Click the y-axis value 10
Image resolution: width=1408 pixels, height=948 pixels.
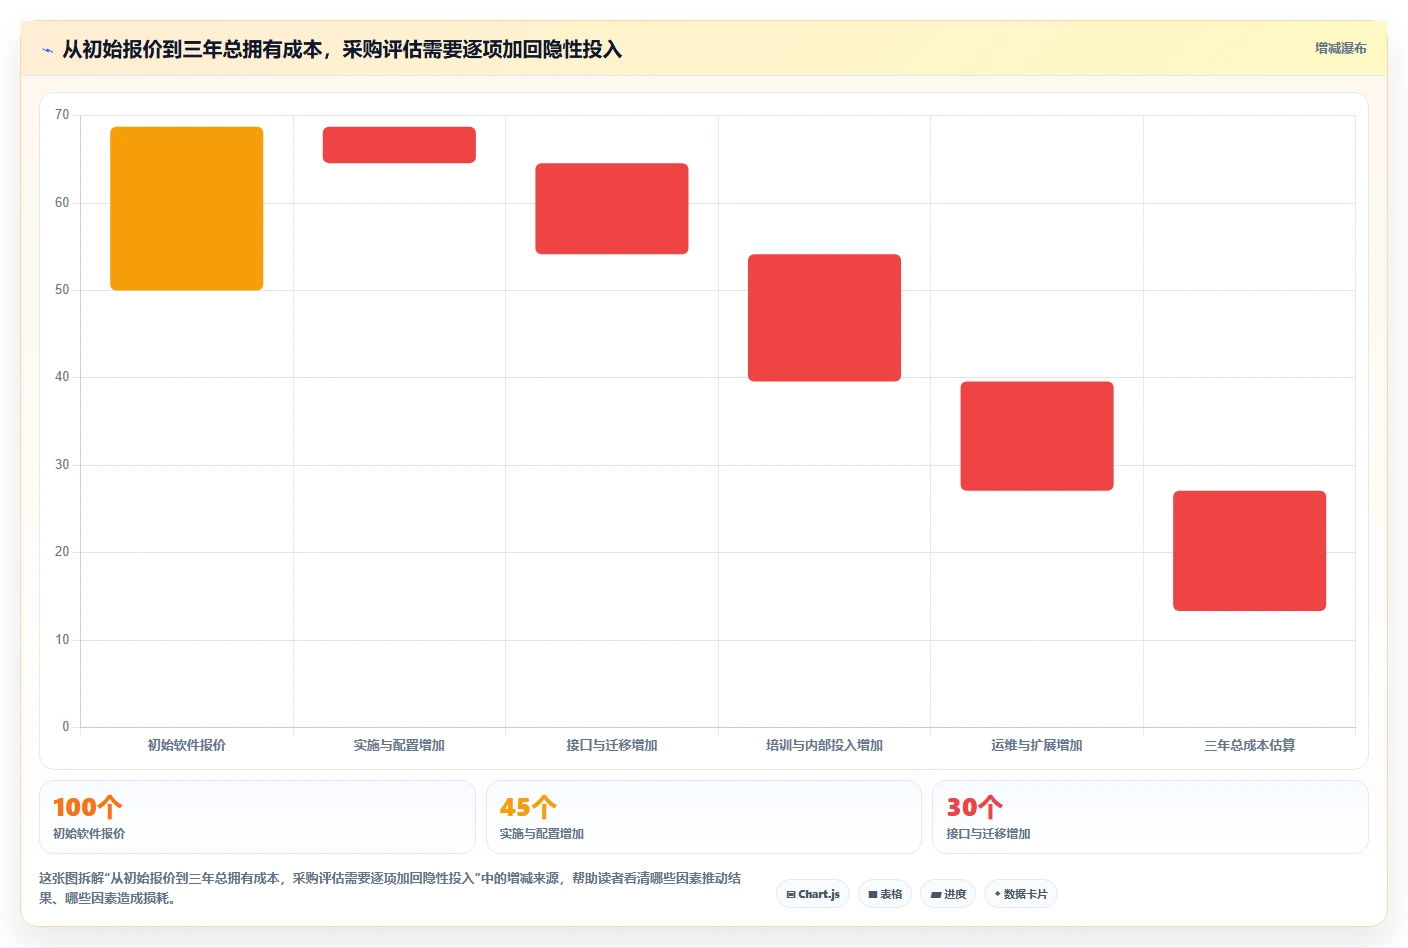[62, 640]
